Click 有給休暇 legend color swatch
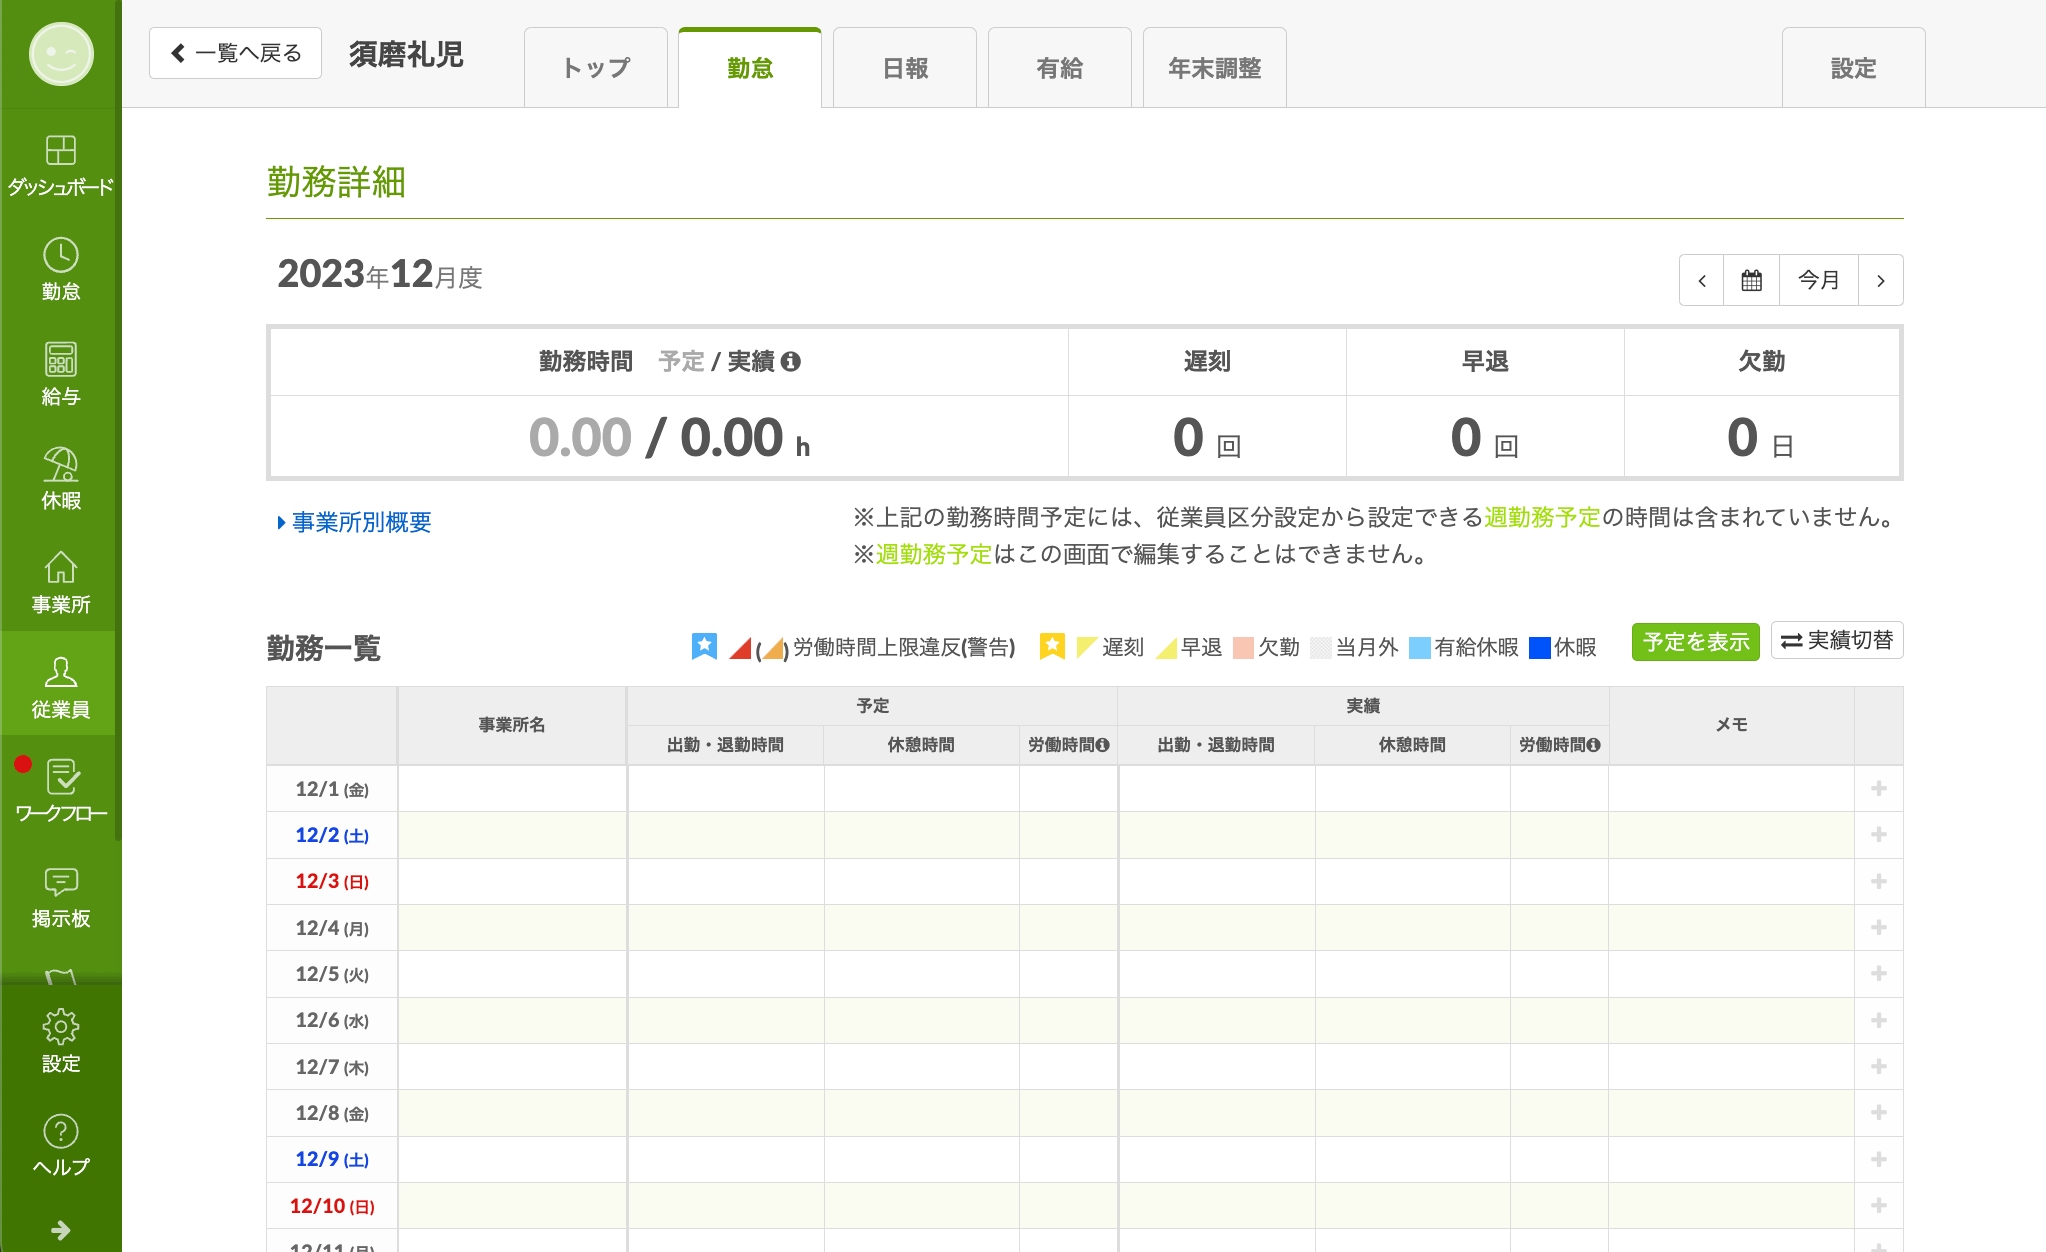Screen dimensions: 2046x1252 coord(1419,648)
